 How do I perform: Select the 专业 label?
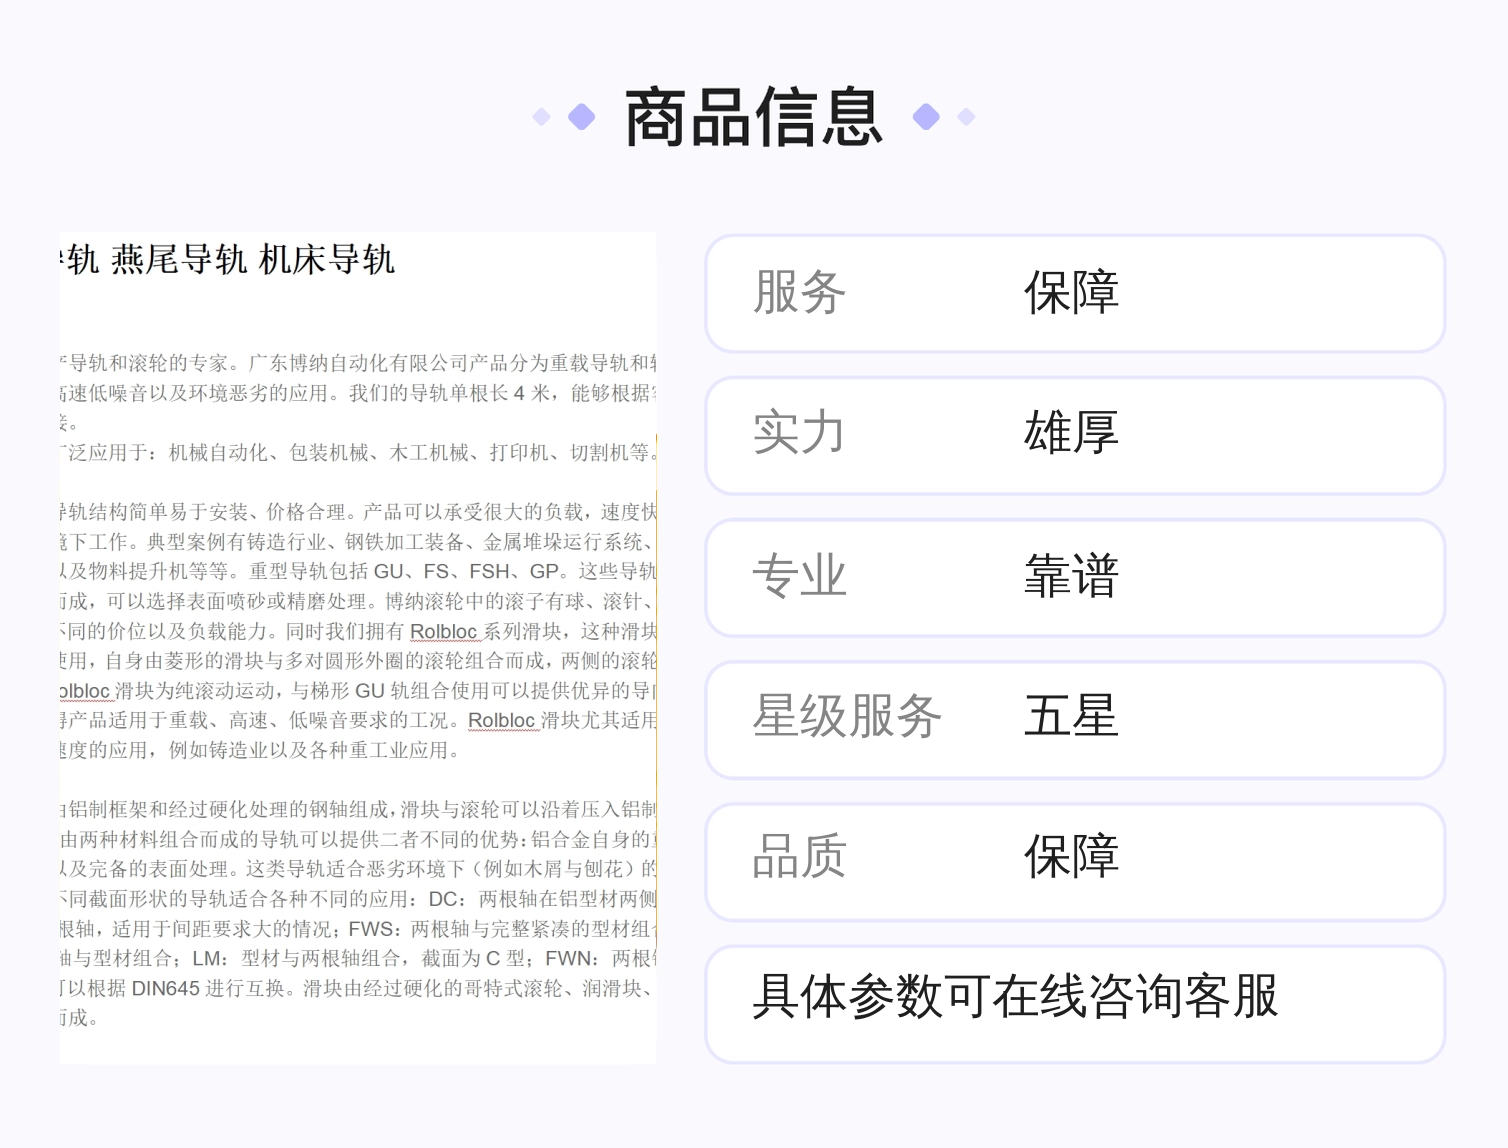799,577
